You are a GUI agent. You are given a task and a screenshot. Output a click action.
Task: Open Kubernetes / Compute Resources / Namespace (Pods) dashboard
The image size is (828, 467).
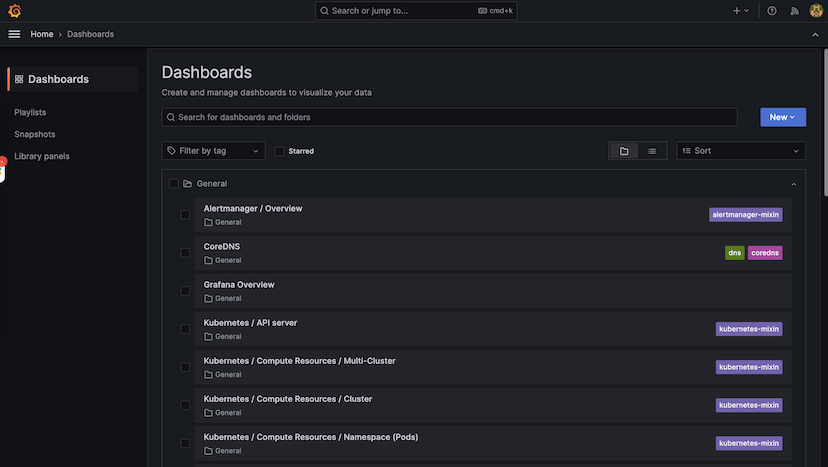click(x=311, y=437)
